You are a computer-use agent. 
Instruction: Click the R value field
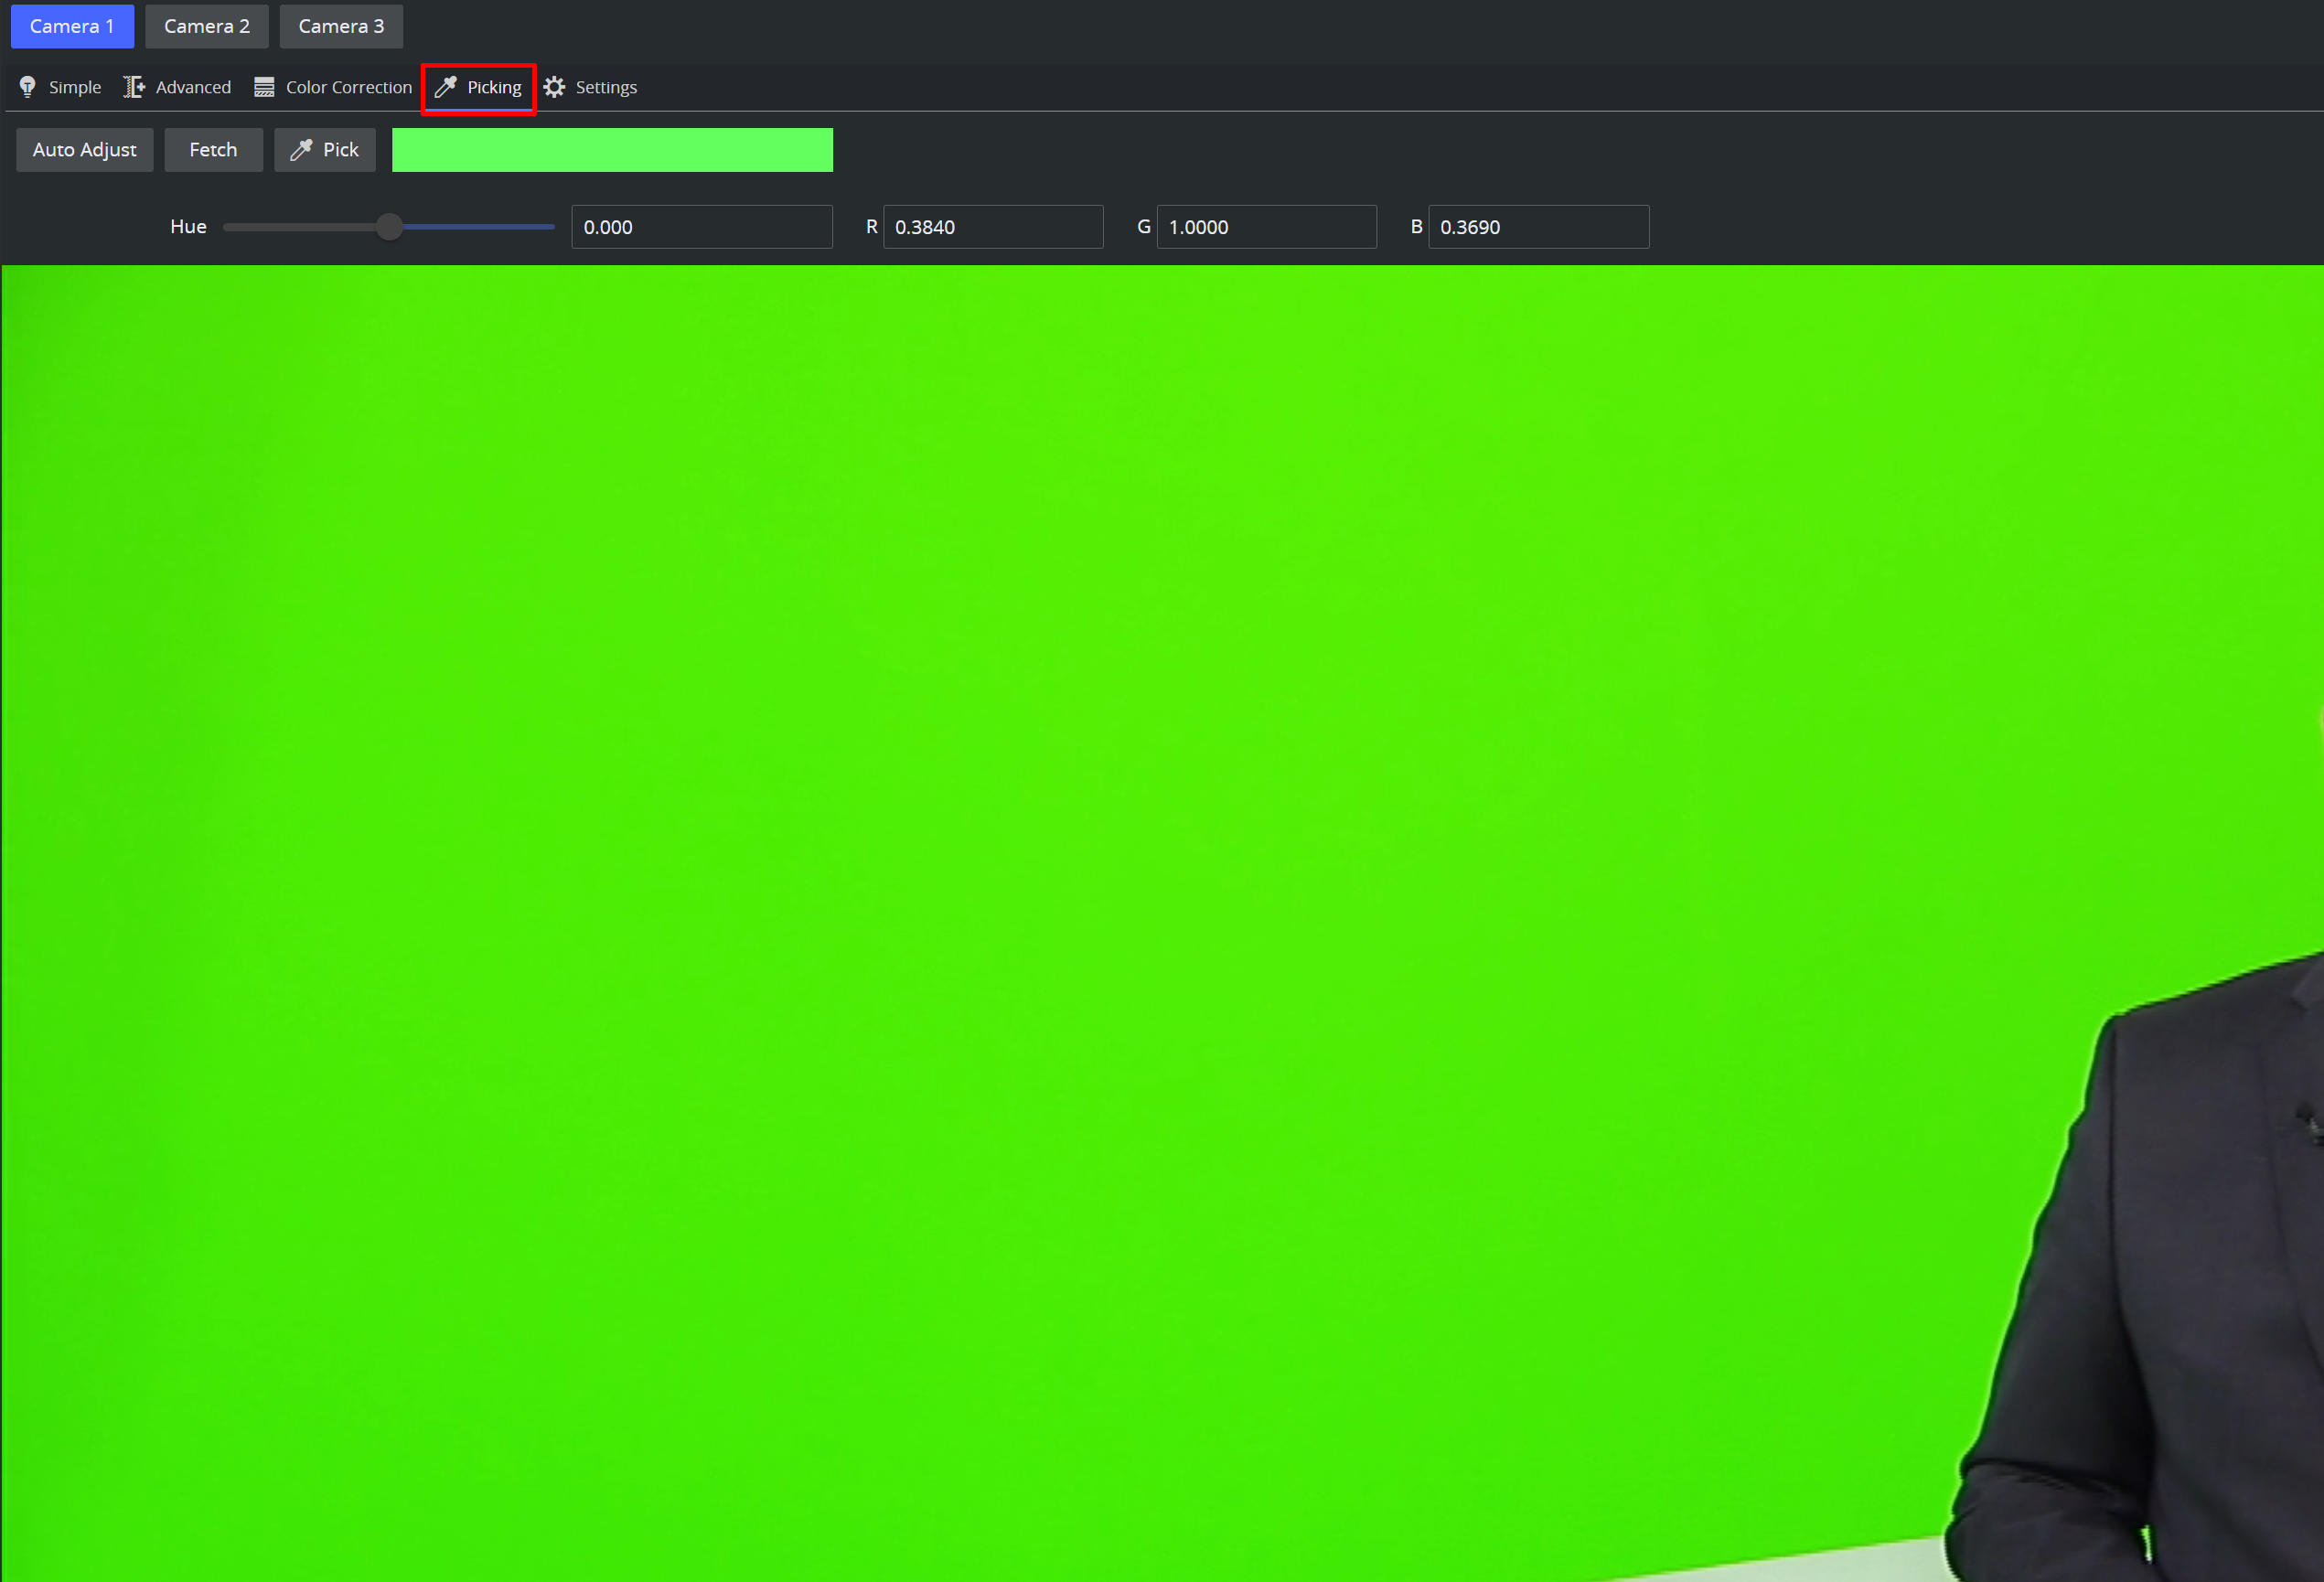(x=992, y=227)
